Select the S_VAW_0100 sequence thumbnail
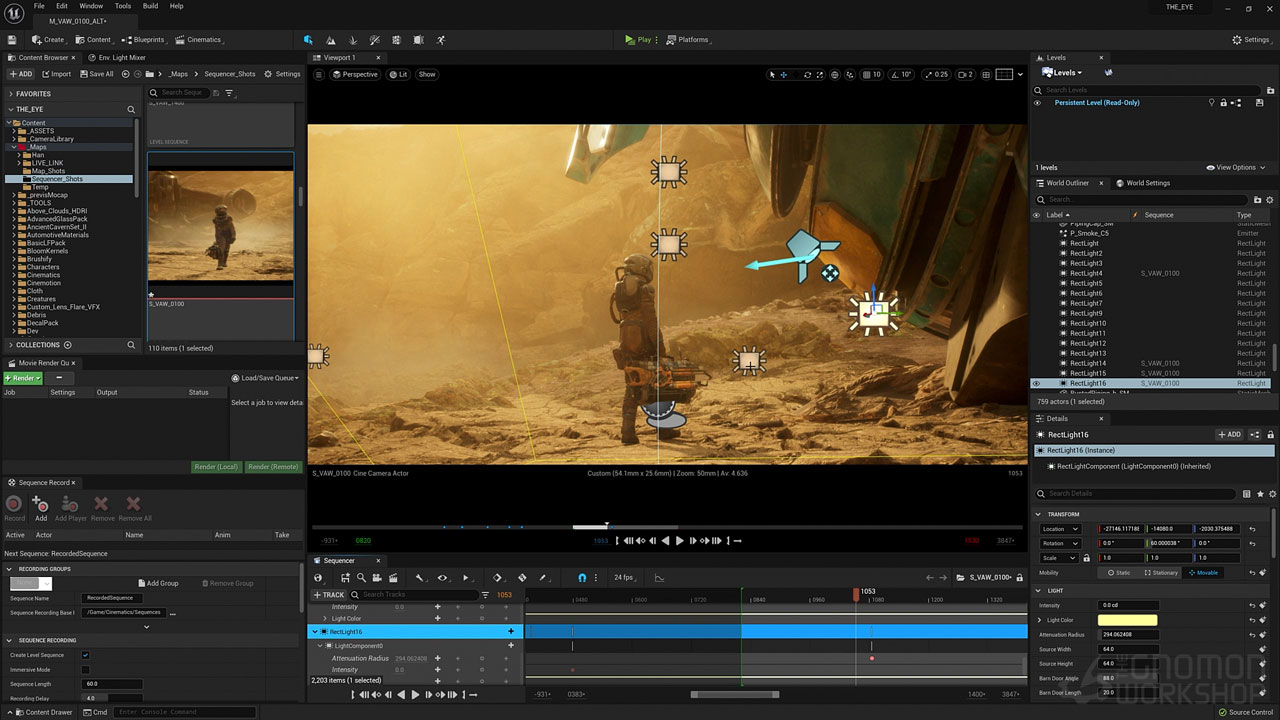Viewport: 1280px width, 720px height. [x=221, y=225]
